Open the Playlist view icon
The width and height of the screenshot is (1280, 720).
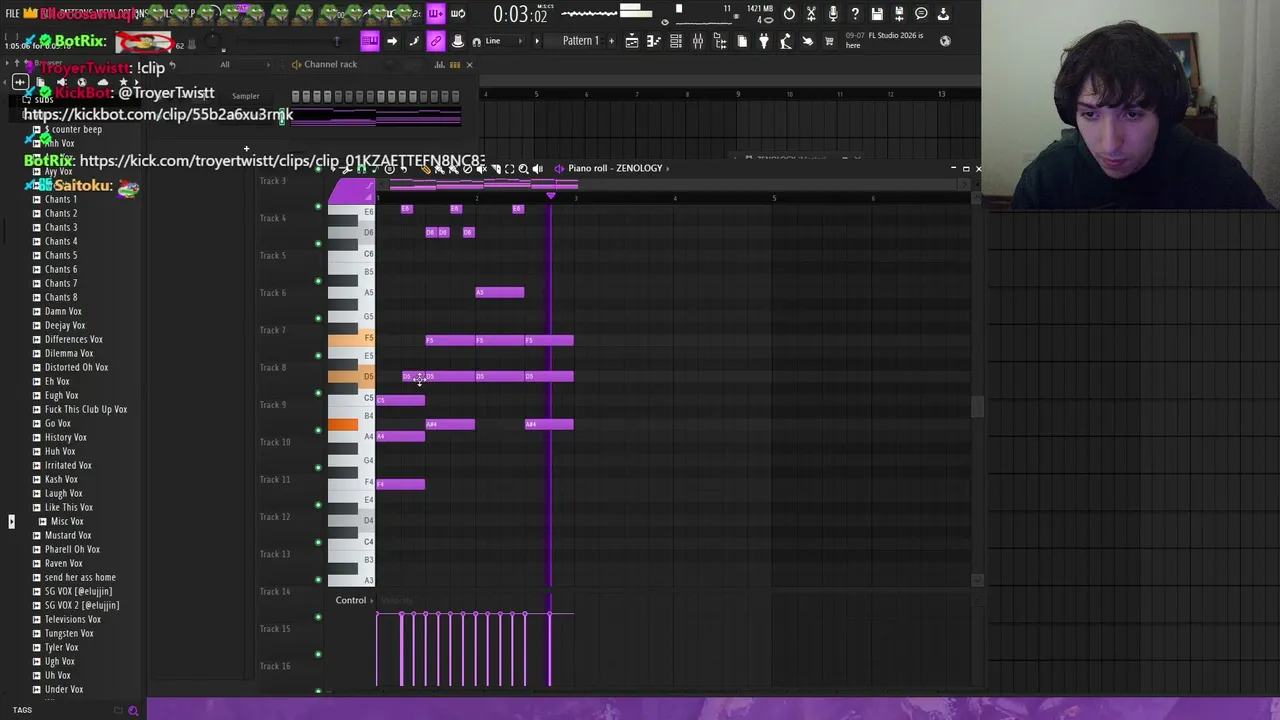[x=632, y=41]
